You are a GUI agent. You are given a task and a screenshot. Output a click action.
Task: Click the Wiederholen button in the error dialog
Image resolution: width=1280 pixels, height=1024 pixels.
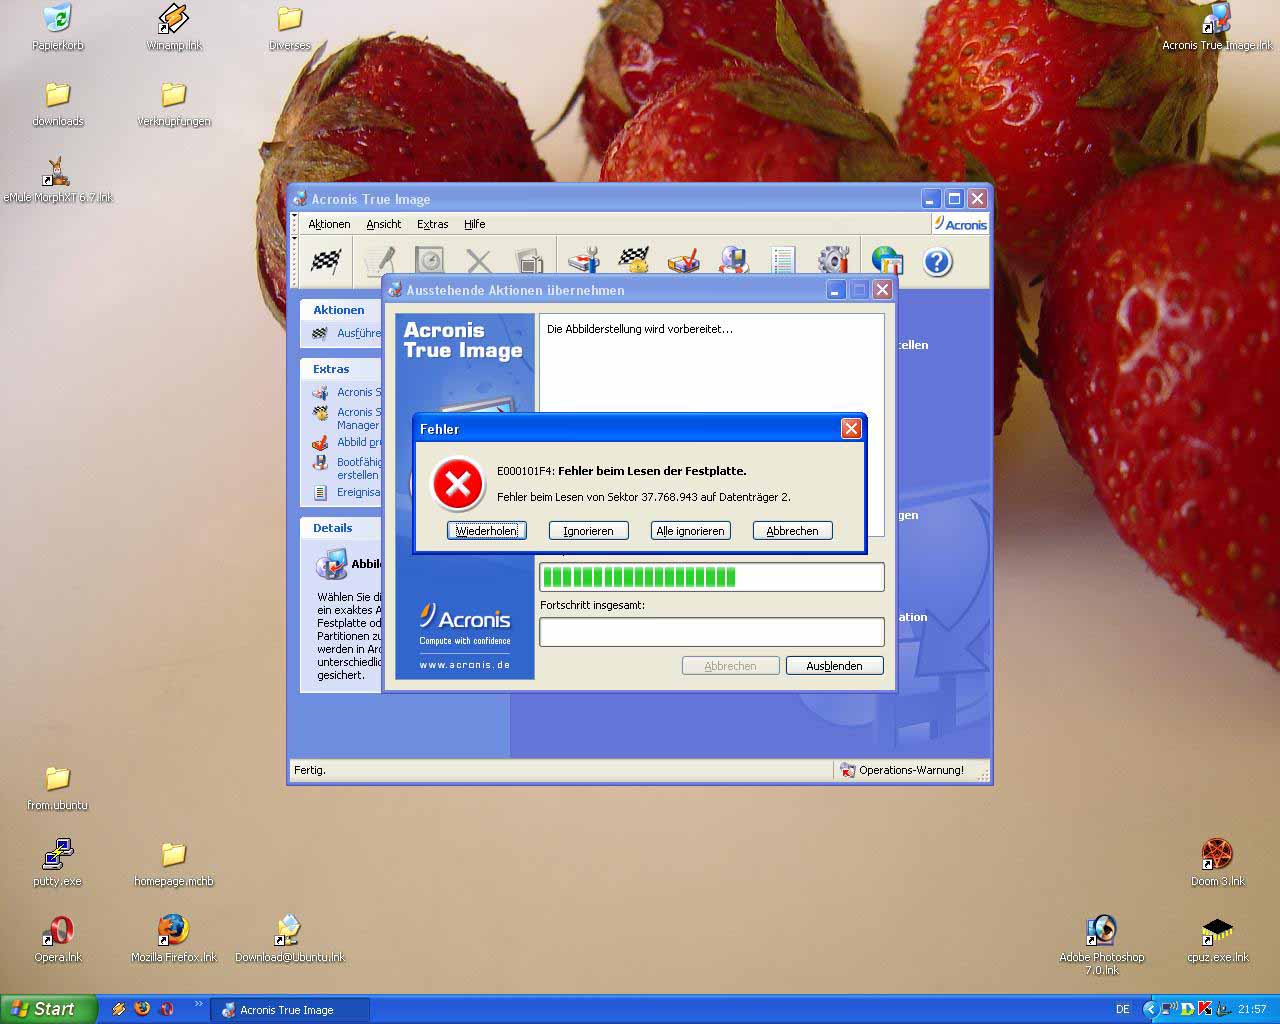click(x=486, y=531)
